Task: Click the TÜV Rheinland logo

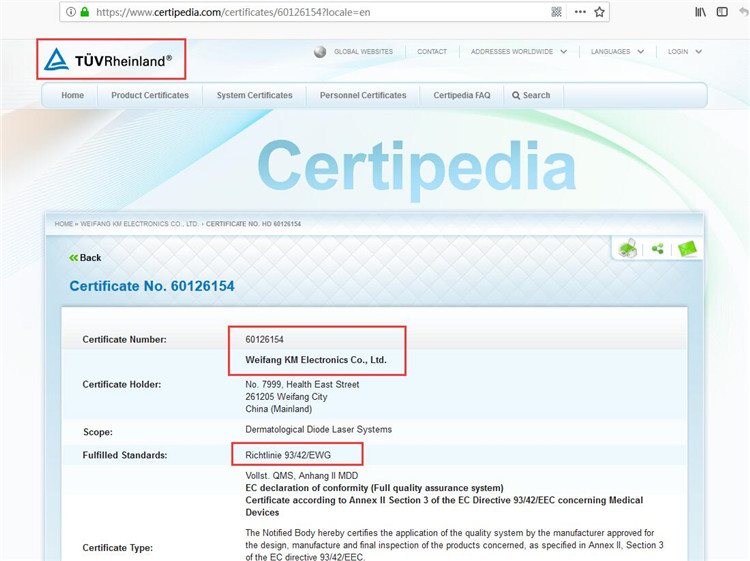Action: pyautogui.click(x=110, y=61)
